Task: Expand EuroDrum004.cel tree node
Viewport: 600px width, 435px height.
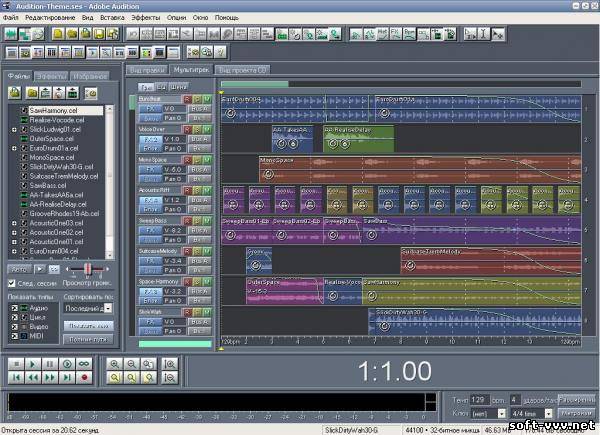Action: coord(14,251)
